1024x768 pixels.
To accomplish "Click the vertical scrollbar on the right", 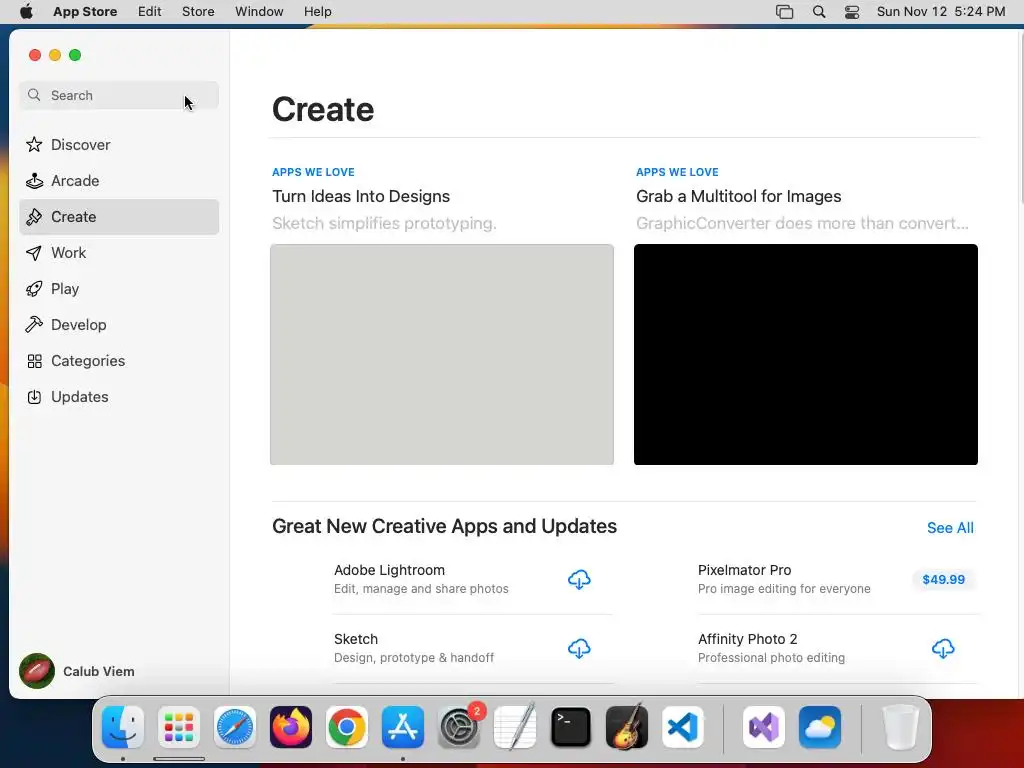I will click(1020, 119).
